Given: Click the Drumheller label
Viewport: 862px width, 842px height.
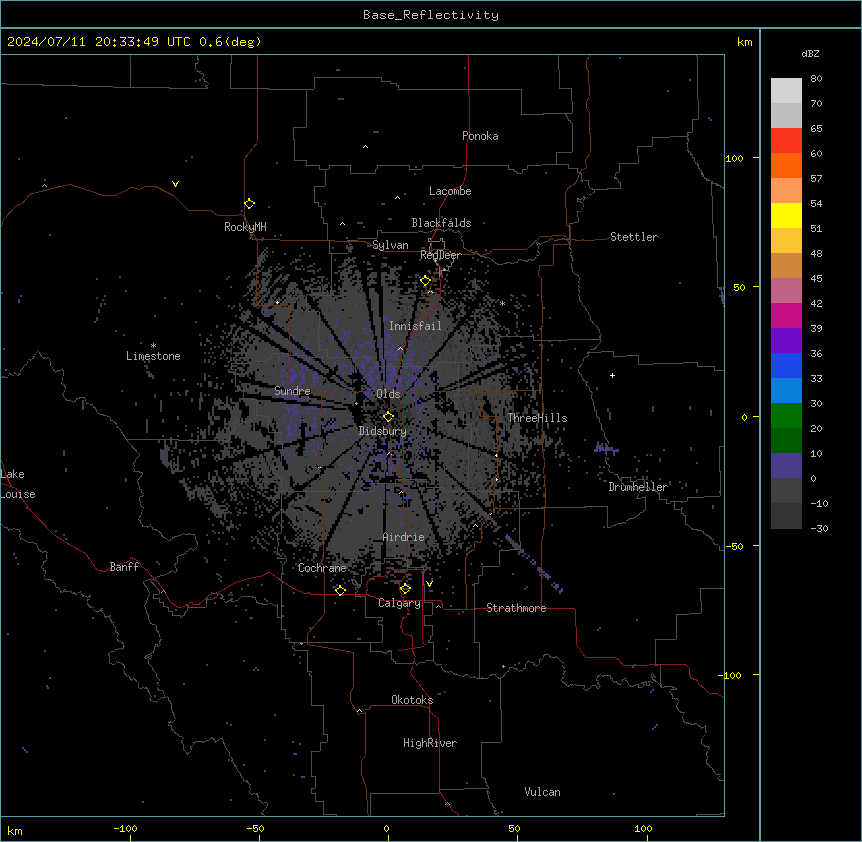Looking at the screenshot, I should pos(638,487).
